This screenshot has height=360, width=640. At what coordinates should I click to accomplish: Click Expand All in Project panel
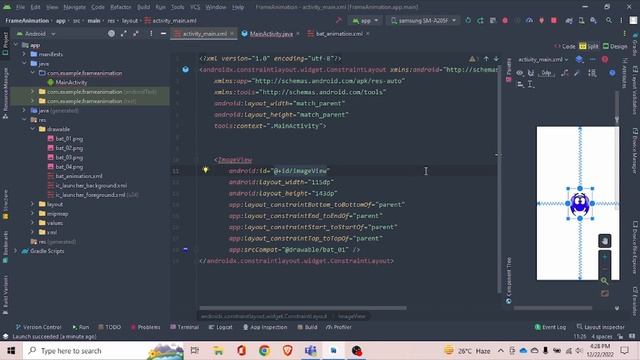coord(123,34)
